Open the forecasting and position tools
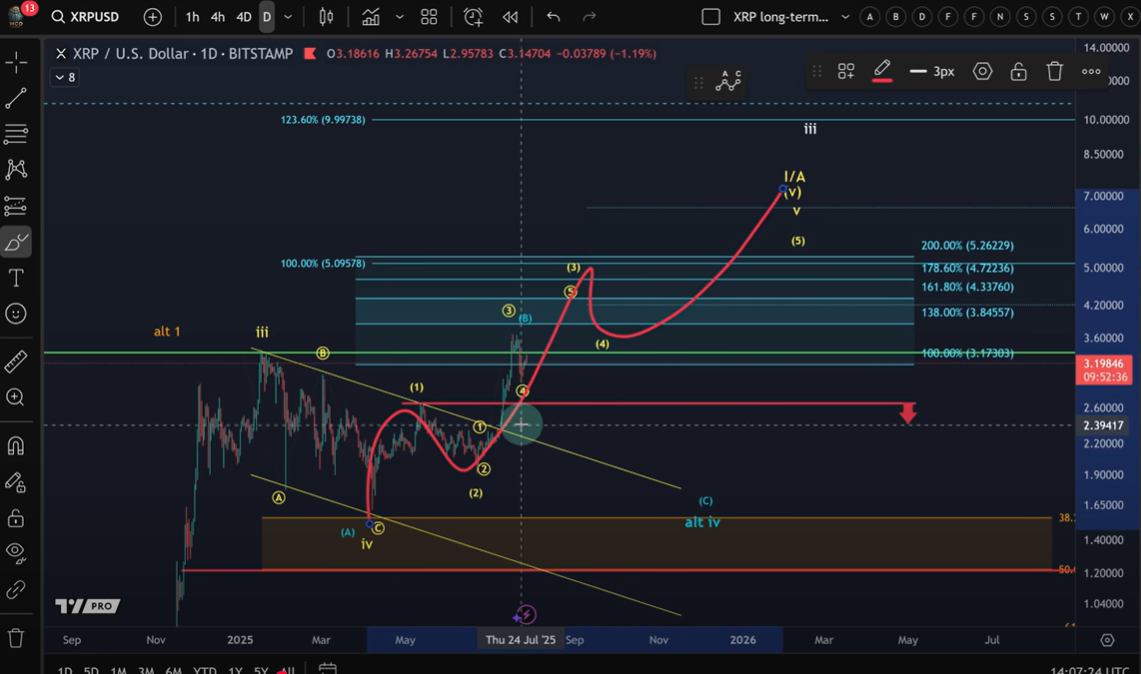1141x674 pixels. coord(16,206)
